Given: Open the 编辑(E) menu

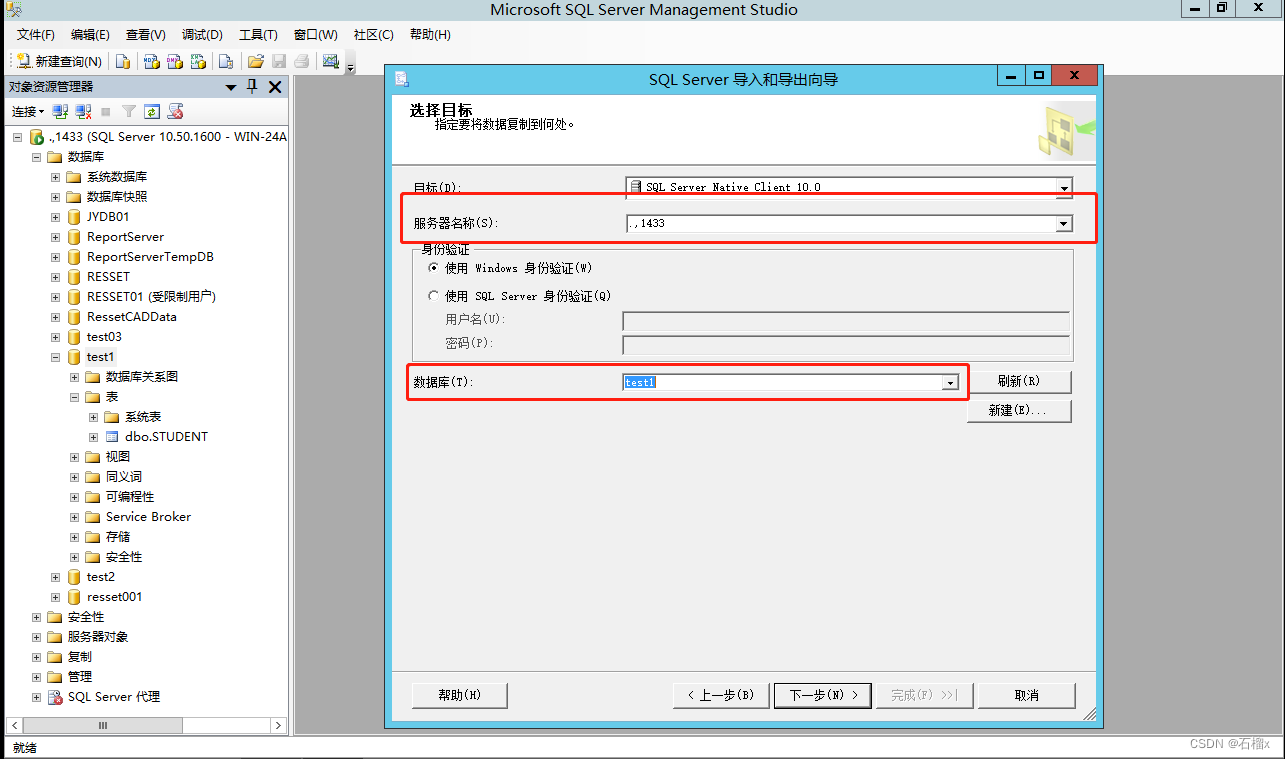Looking at the screenshot, I should tap(90, 34).
